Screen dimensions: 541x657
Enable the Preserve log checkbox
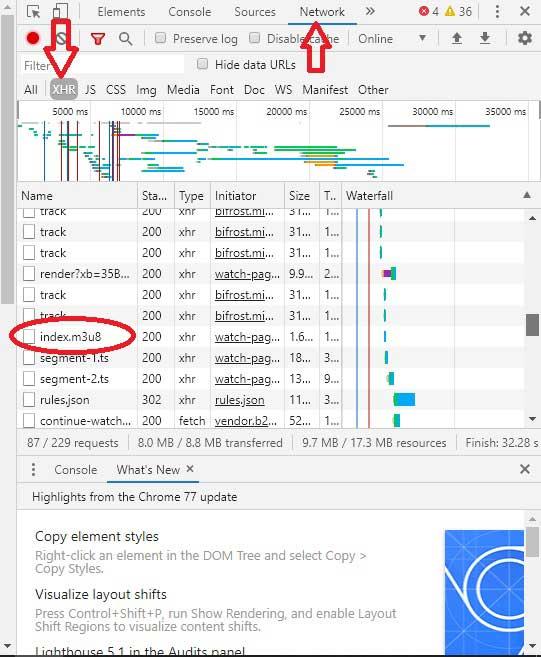[160, 38]
